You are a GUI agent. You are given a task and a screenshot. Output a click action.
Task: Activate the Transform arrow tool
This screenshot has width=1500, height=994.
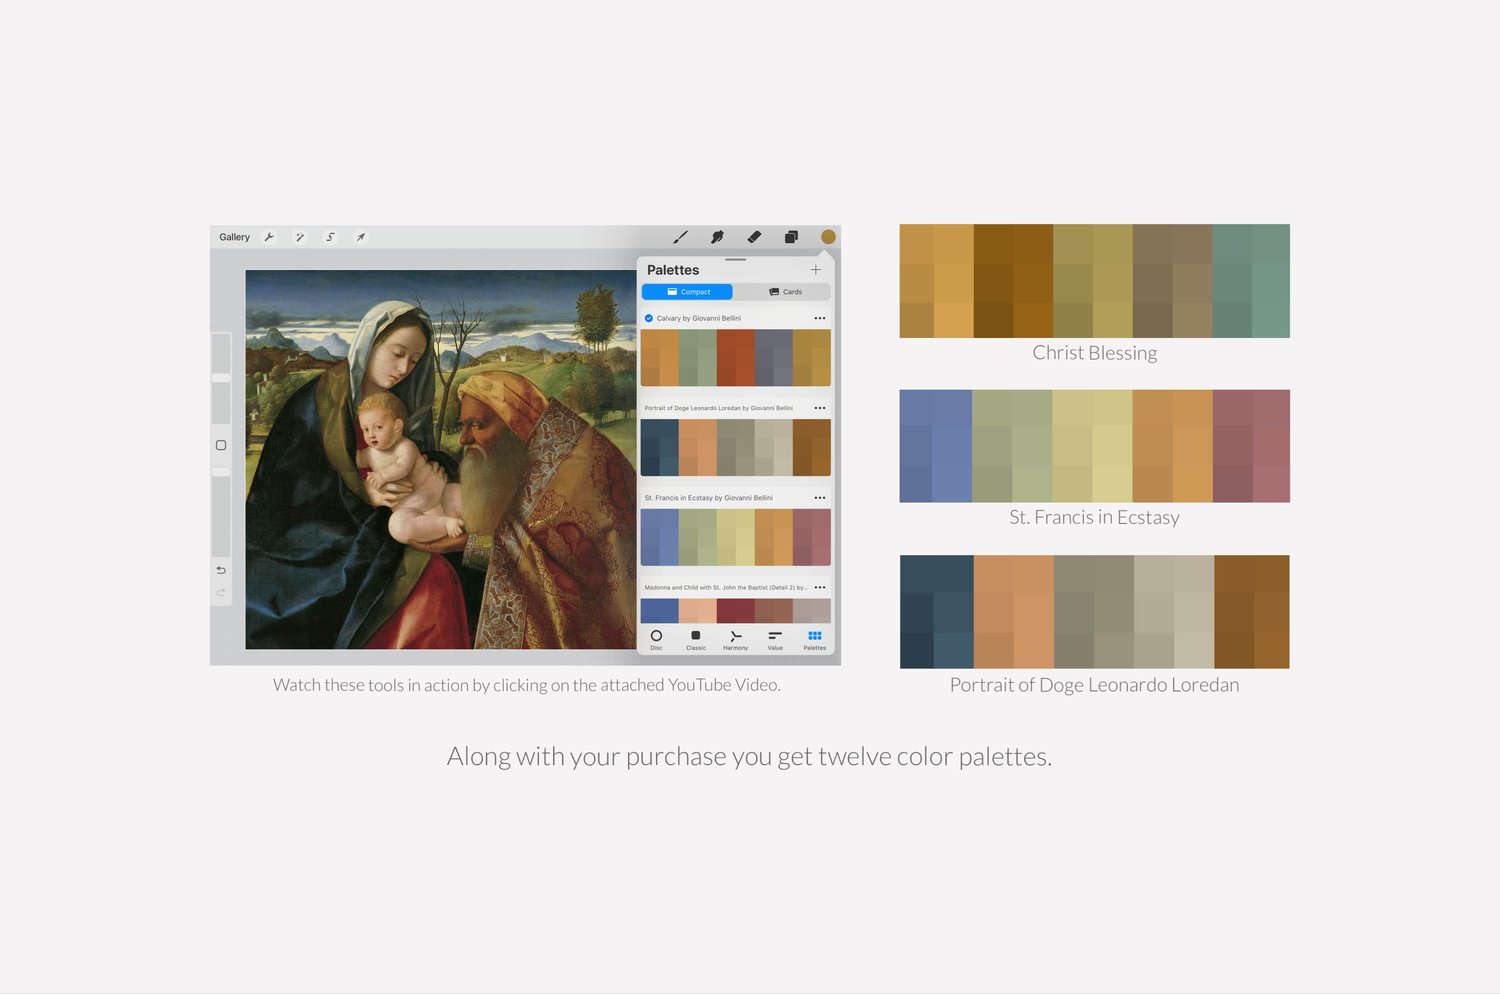point(360,237)
